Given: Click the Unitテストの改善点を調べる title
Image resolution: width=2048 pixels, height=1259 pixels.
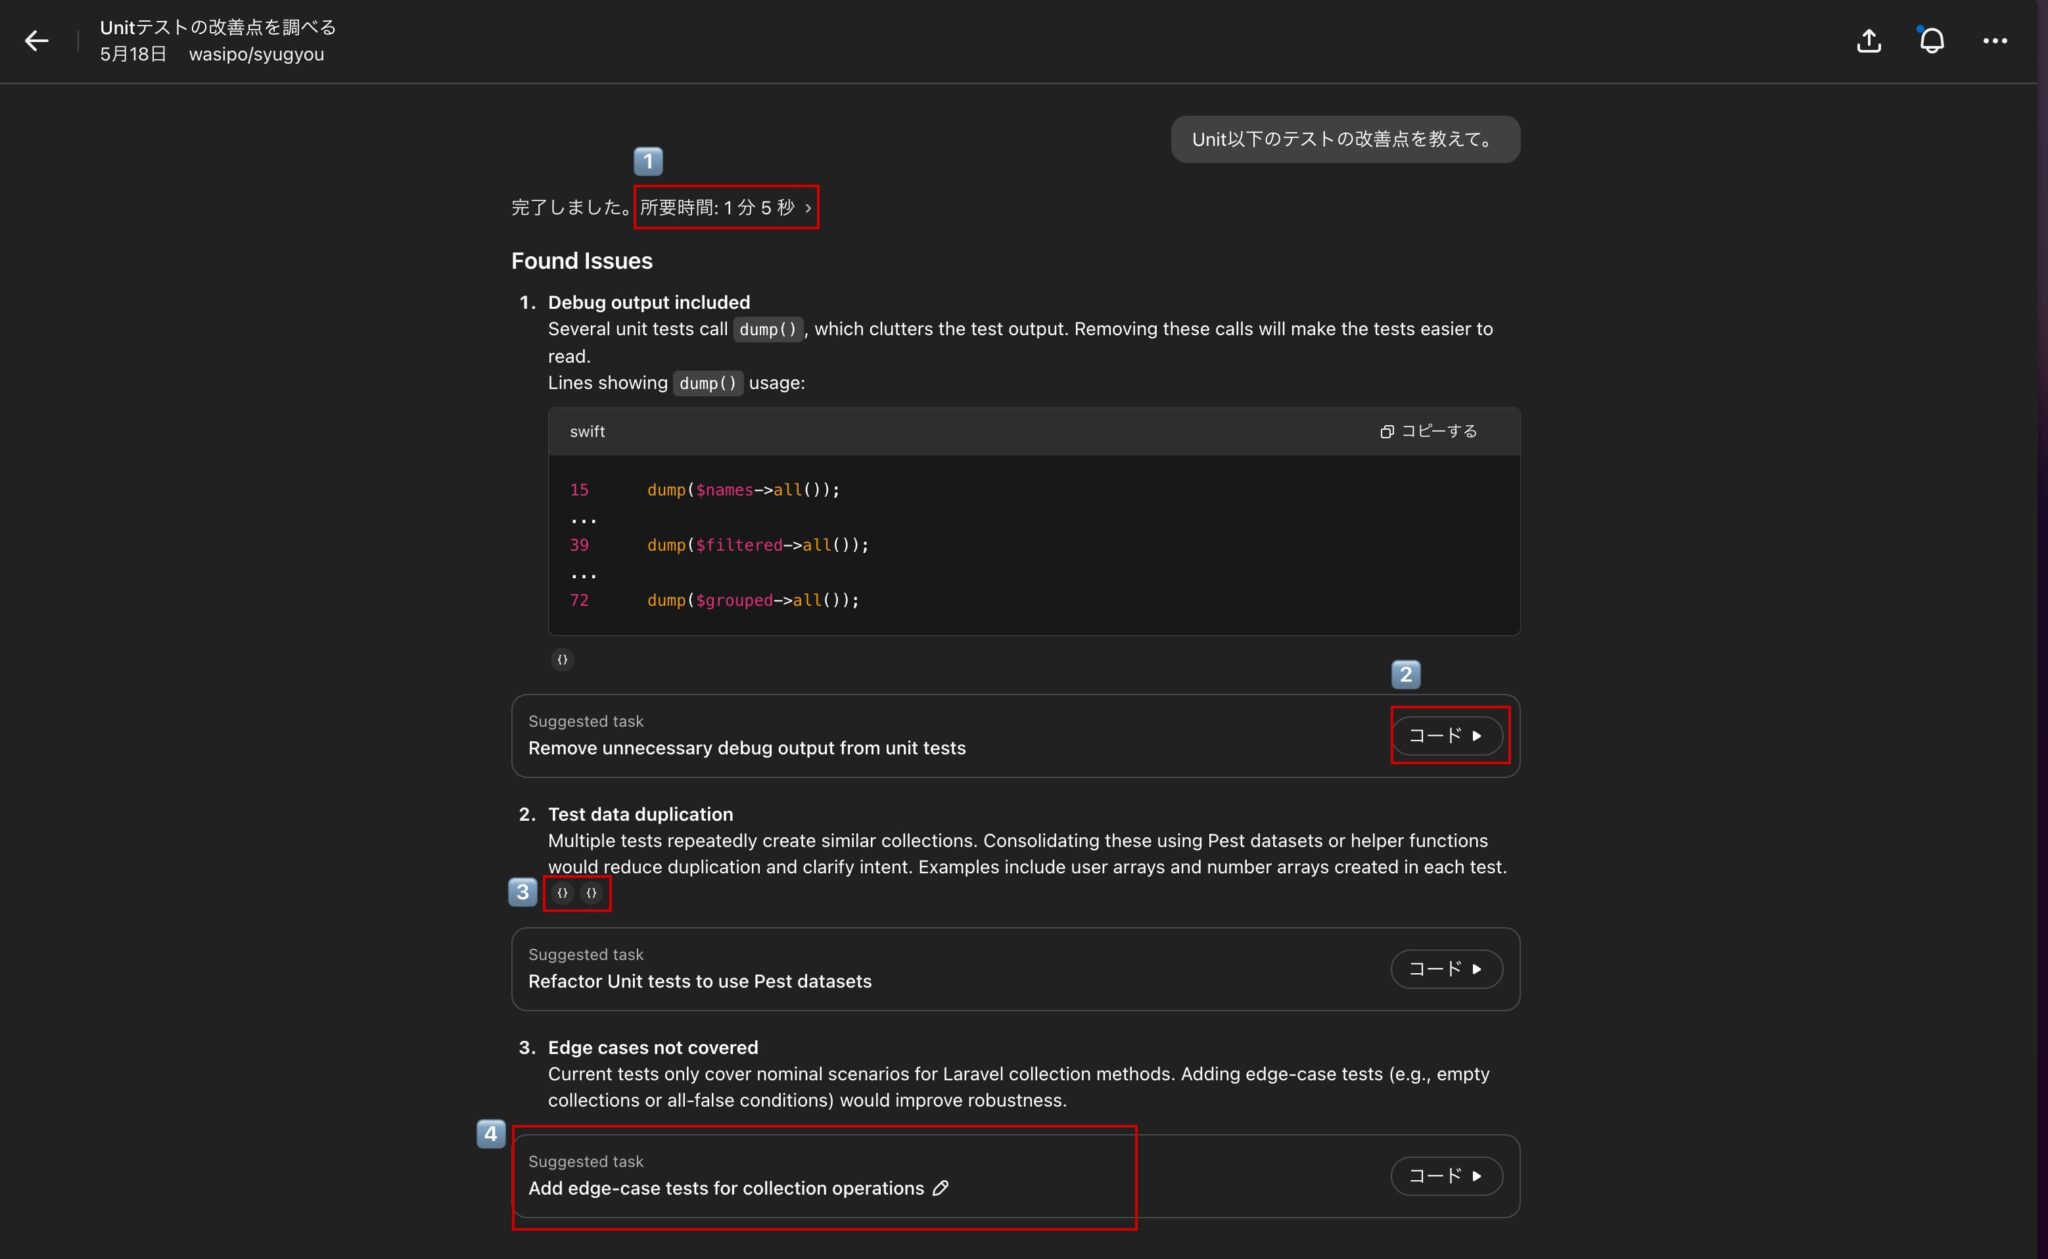Looking at the screenshot, I should point(218,27).
